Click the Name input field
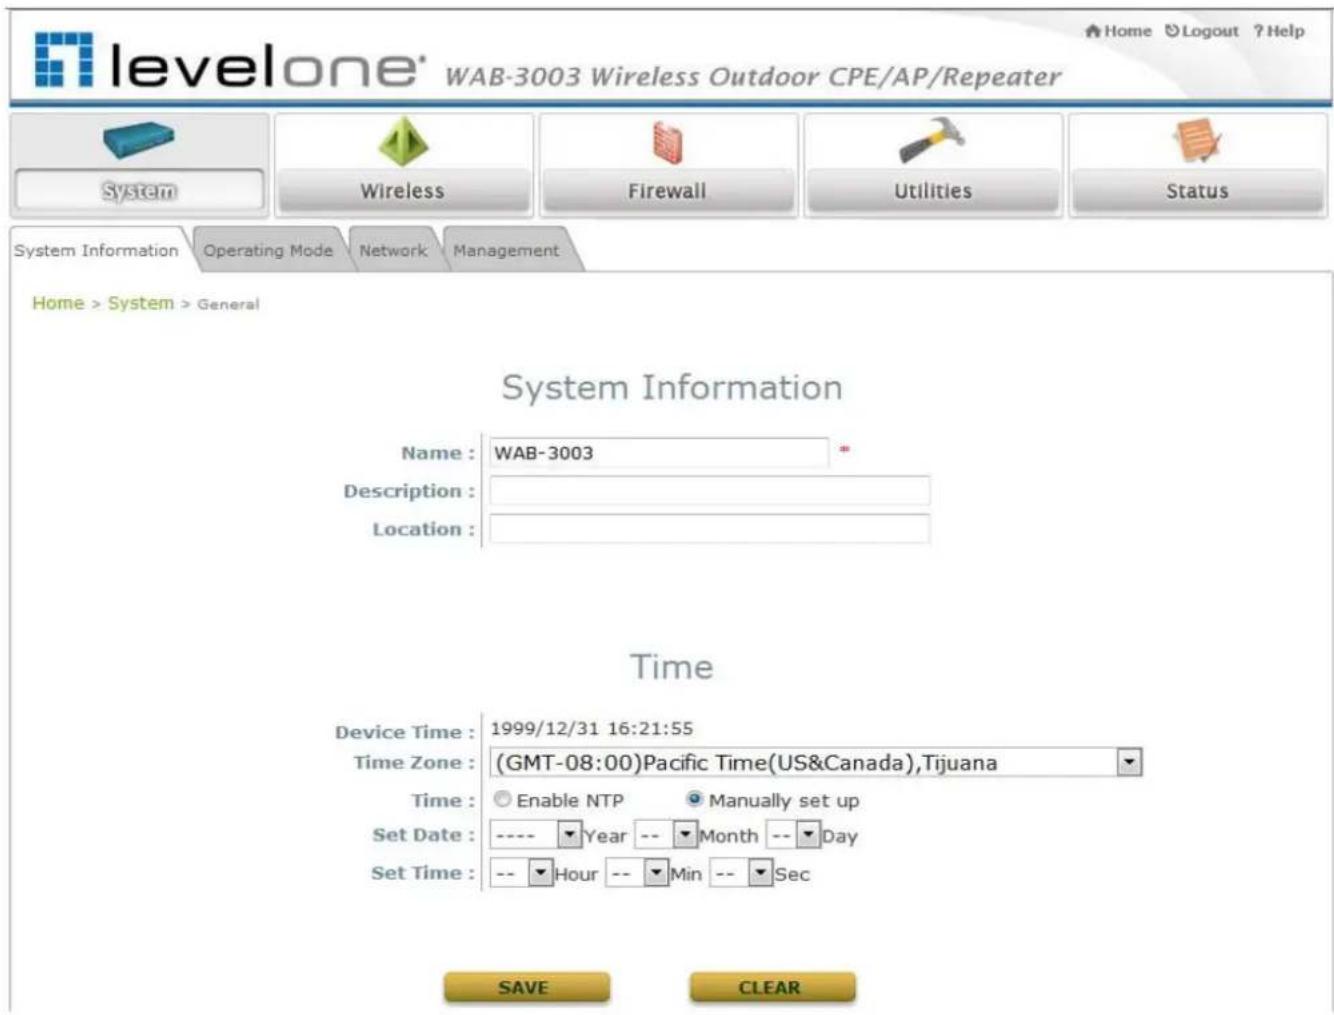1334x1015 pixels. pyautogui.click(x=658, y=453)
